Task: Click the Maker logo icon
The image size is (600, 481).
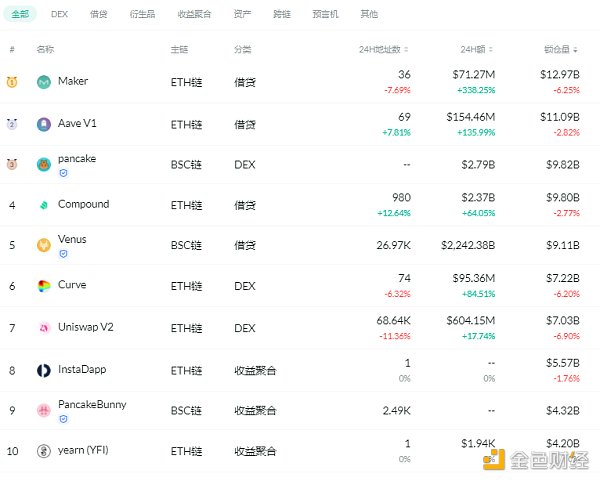Action: coord(44,82)
